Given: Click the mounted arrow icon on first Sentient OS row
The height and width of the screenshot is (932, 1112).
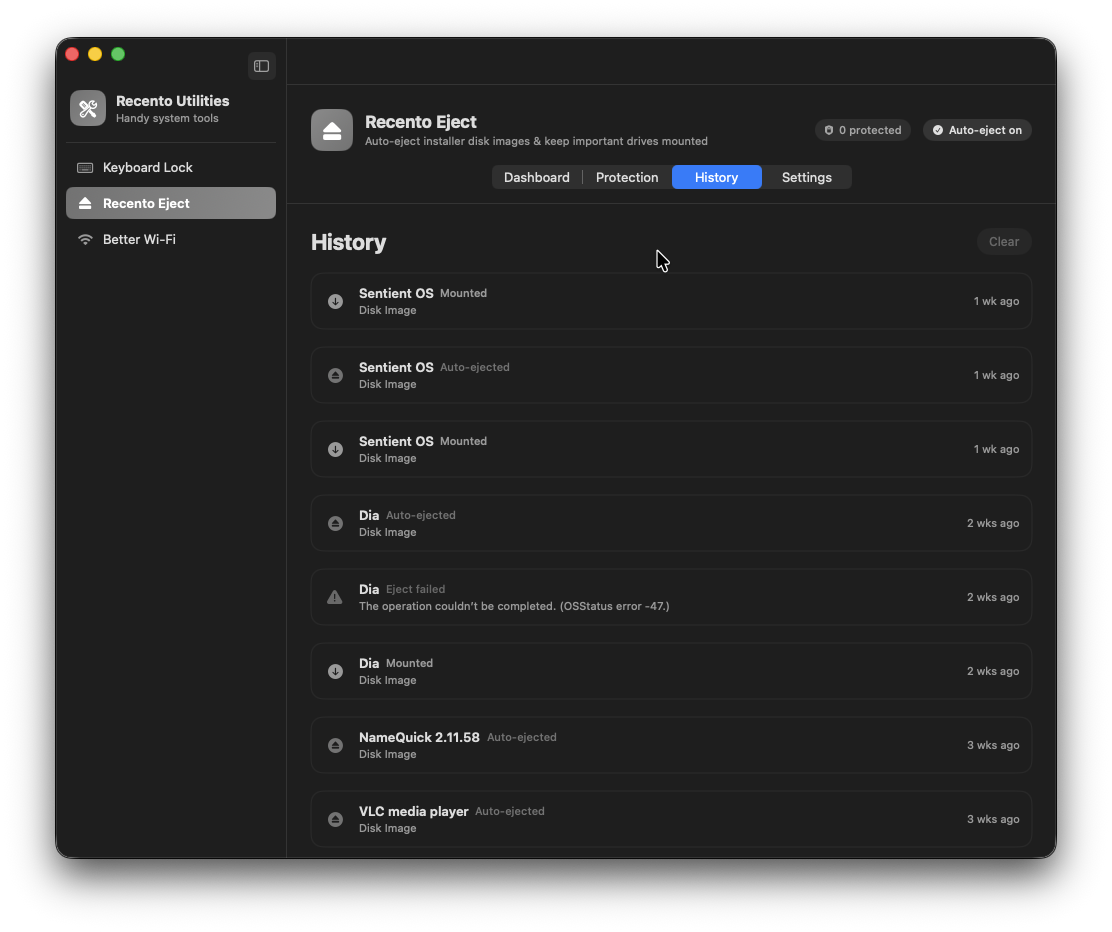Looking at the screenshot, I should 335,301.
